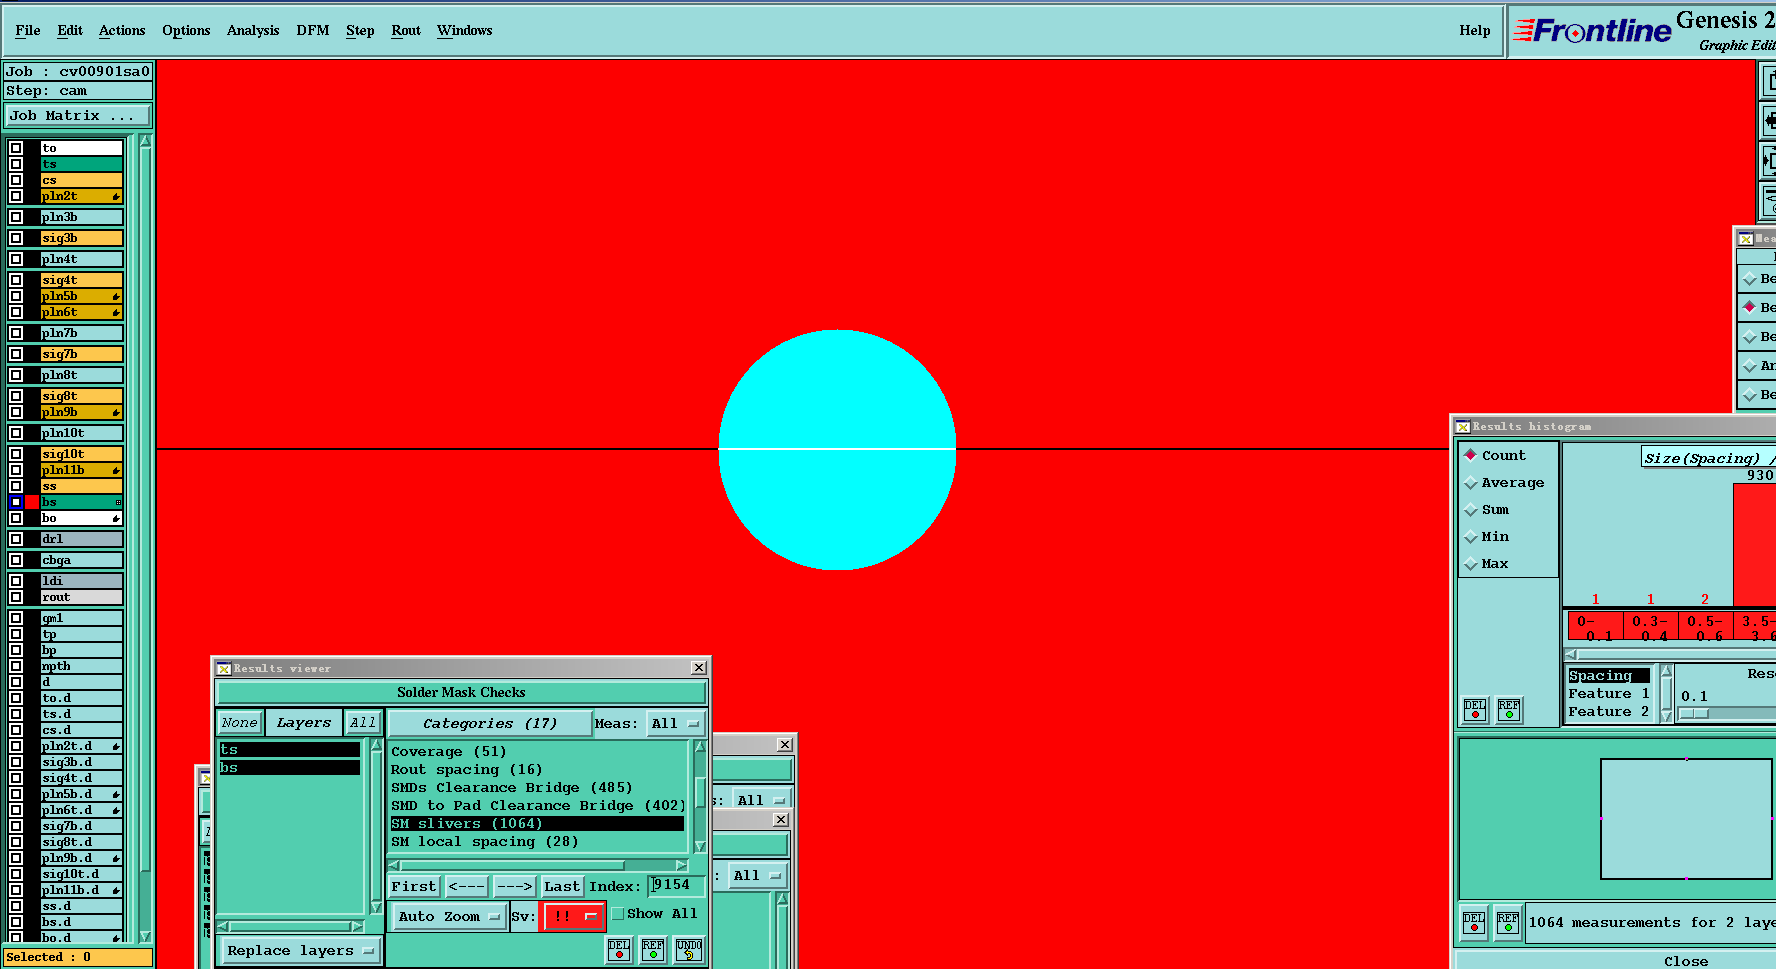The image size is (1776, 969).
Task: Click the category list horizontal scrollbar
Action: [x=538, y=866]
